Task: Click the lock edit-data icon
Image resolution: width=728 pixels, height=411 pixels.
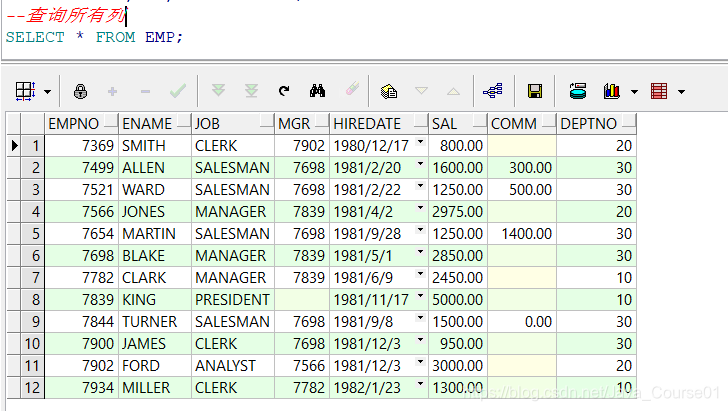Action: tap(80, 91)
